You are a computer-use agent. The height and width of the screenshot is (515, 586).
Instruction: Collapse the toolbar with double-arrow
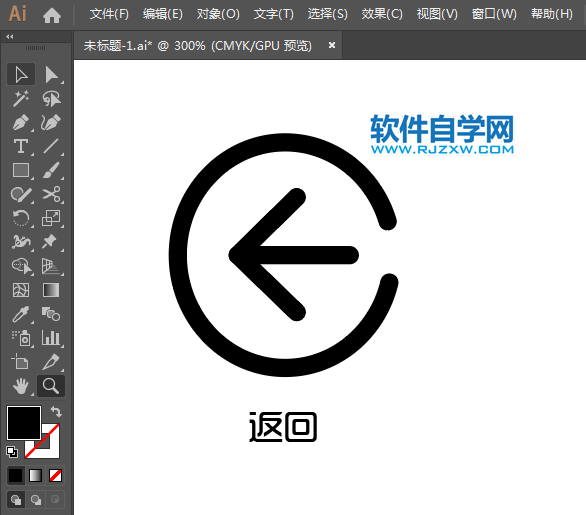click(10, 36)
